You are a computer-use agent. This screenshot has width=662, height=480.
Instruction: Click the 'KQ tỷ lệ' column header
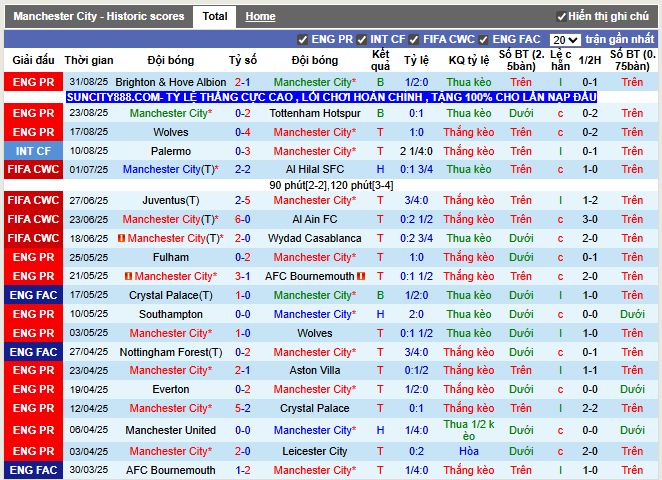coord(469,60)
